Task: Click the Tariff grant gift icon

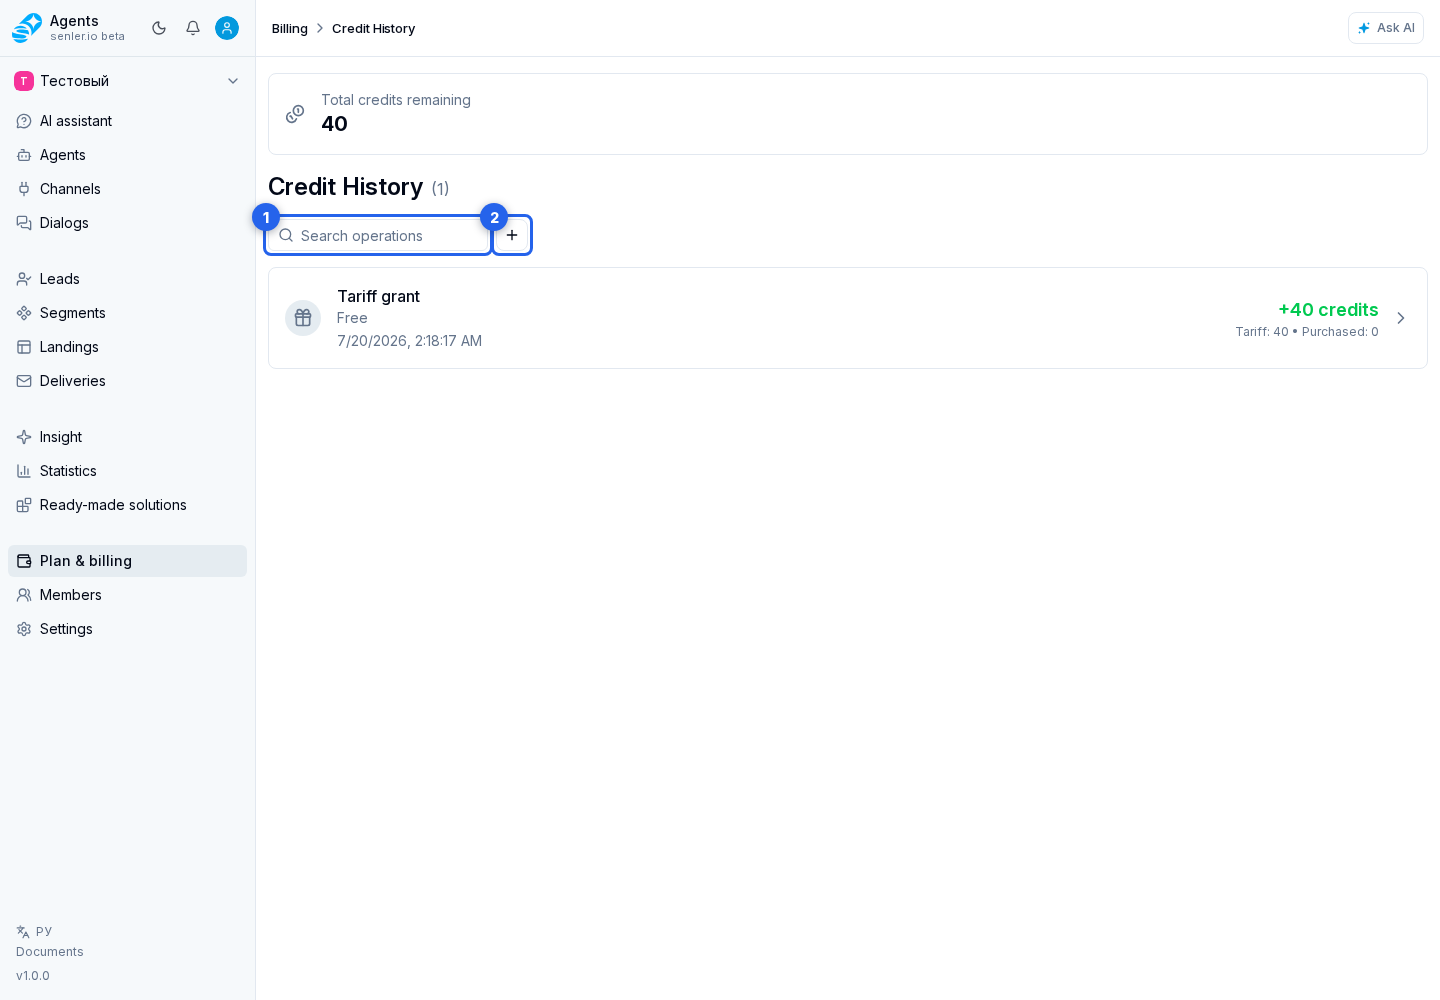Action: [303, 318]
